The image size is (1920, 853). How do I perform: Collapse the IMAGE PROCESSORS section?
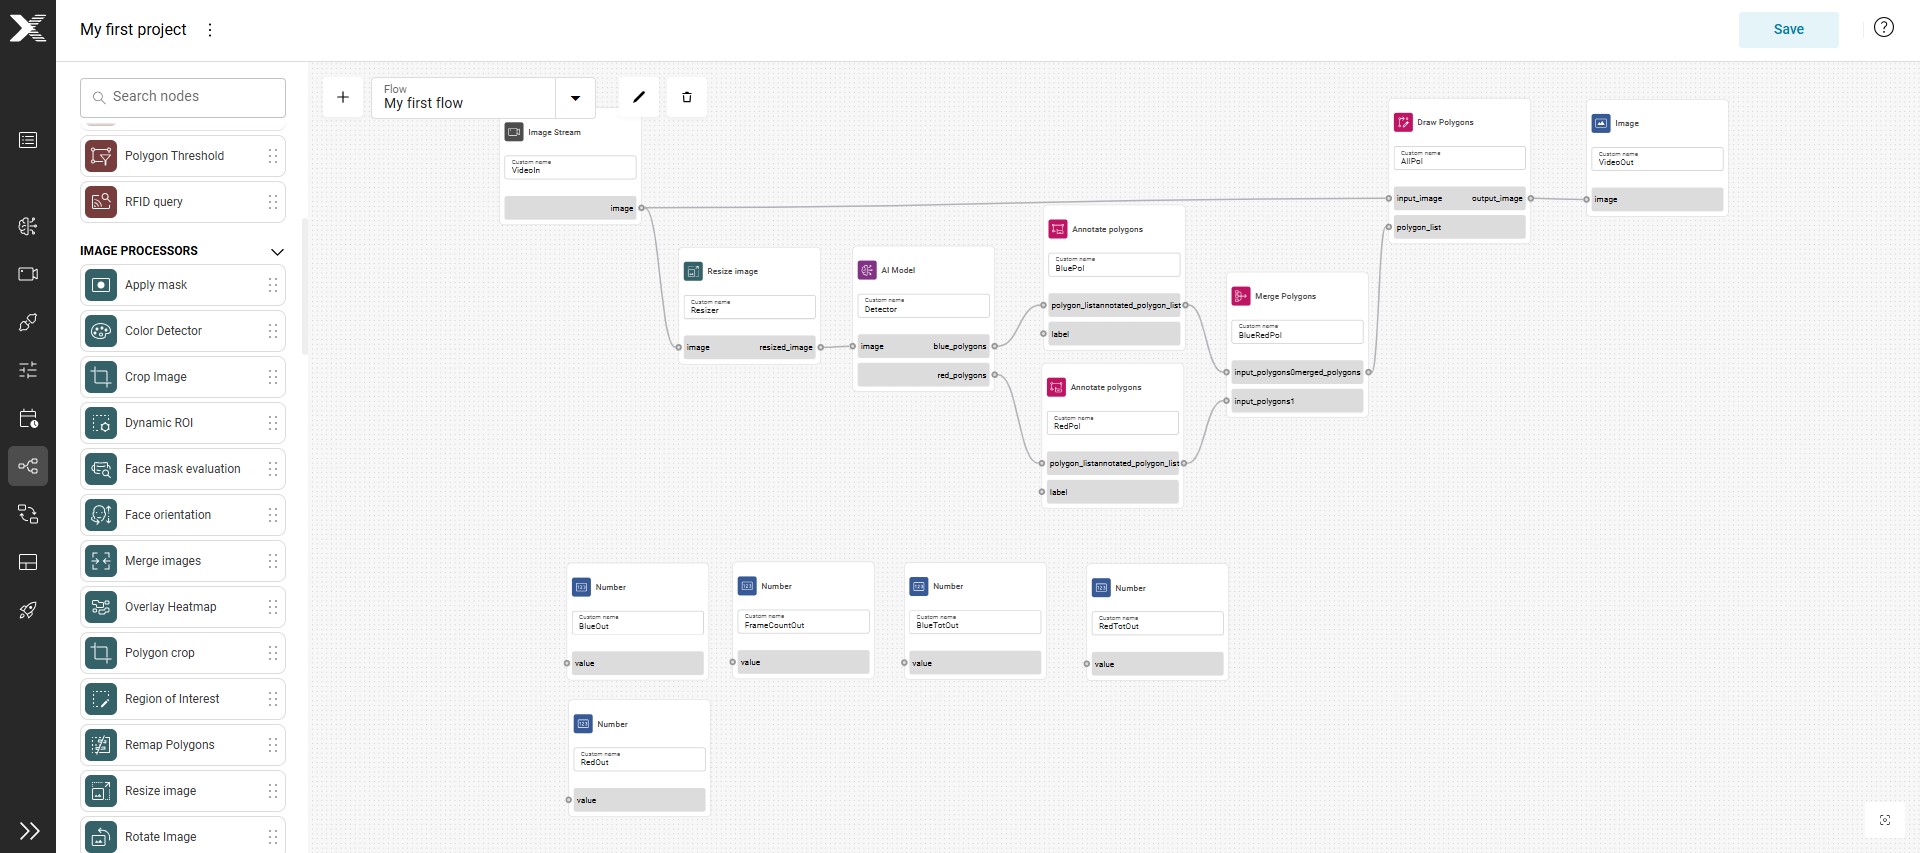277,251
